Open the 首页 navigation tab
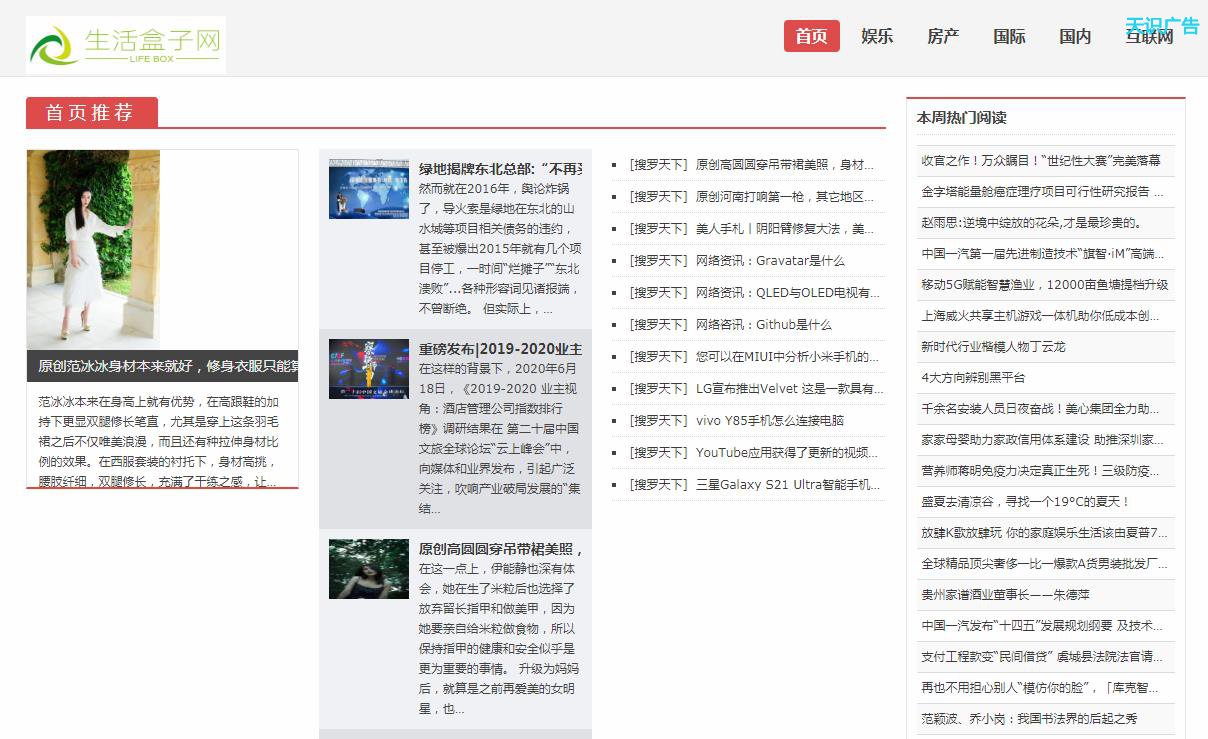This screenshot has width=1208, height=739. coord(811,36)
